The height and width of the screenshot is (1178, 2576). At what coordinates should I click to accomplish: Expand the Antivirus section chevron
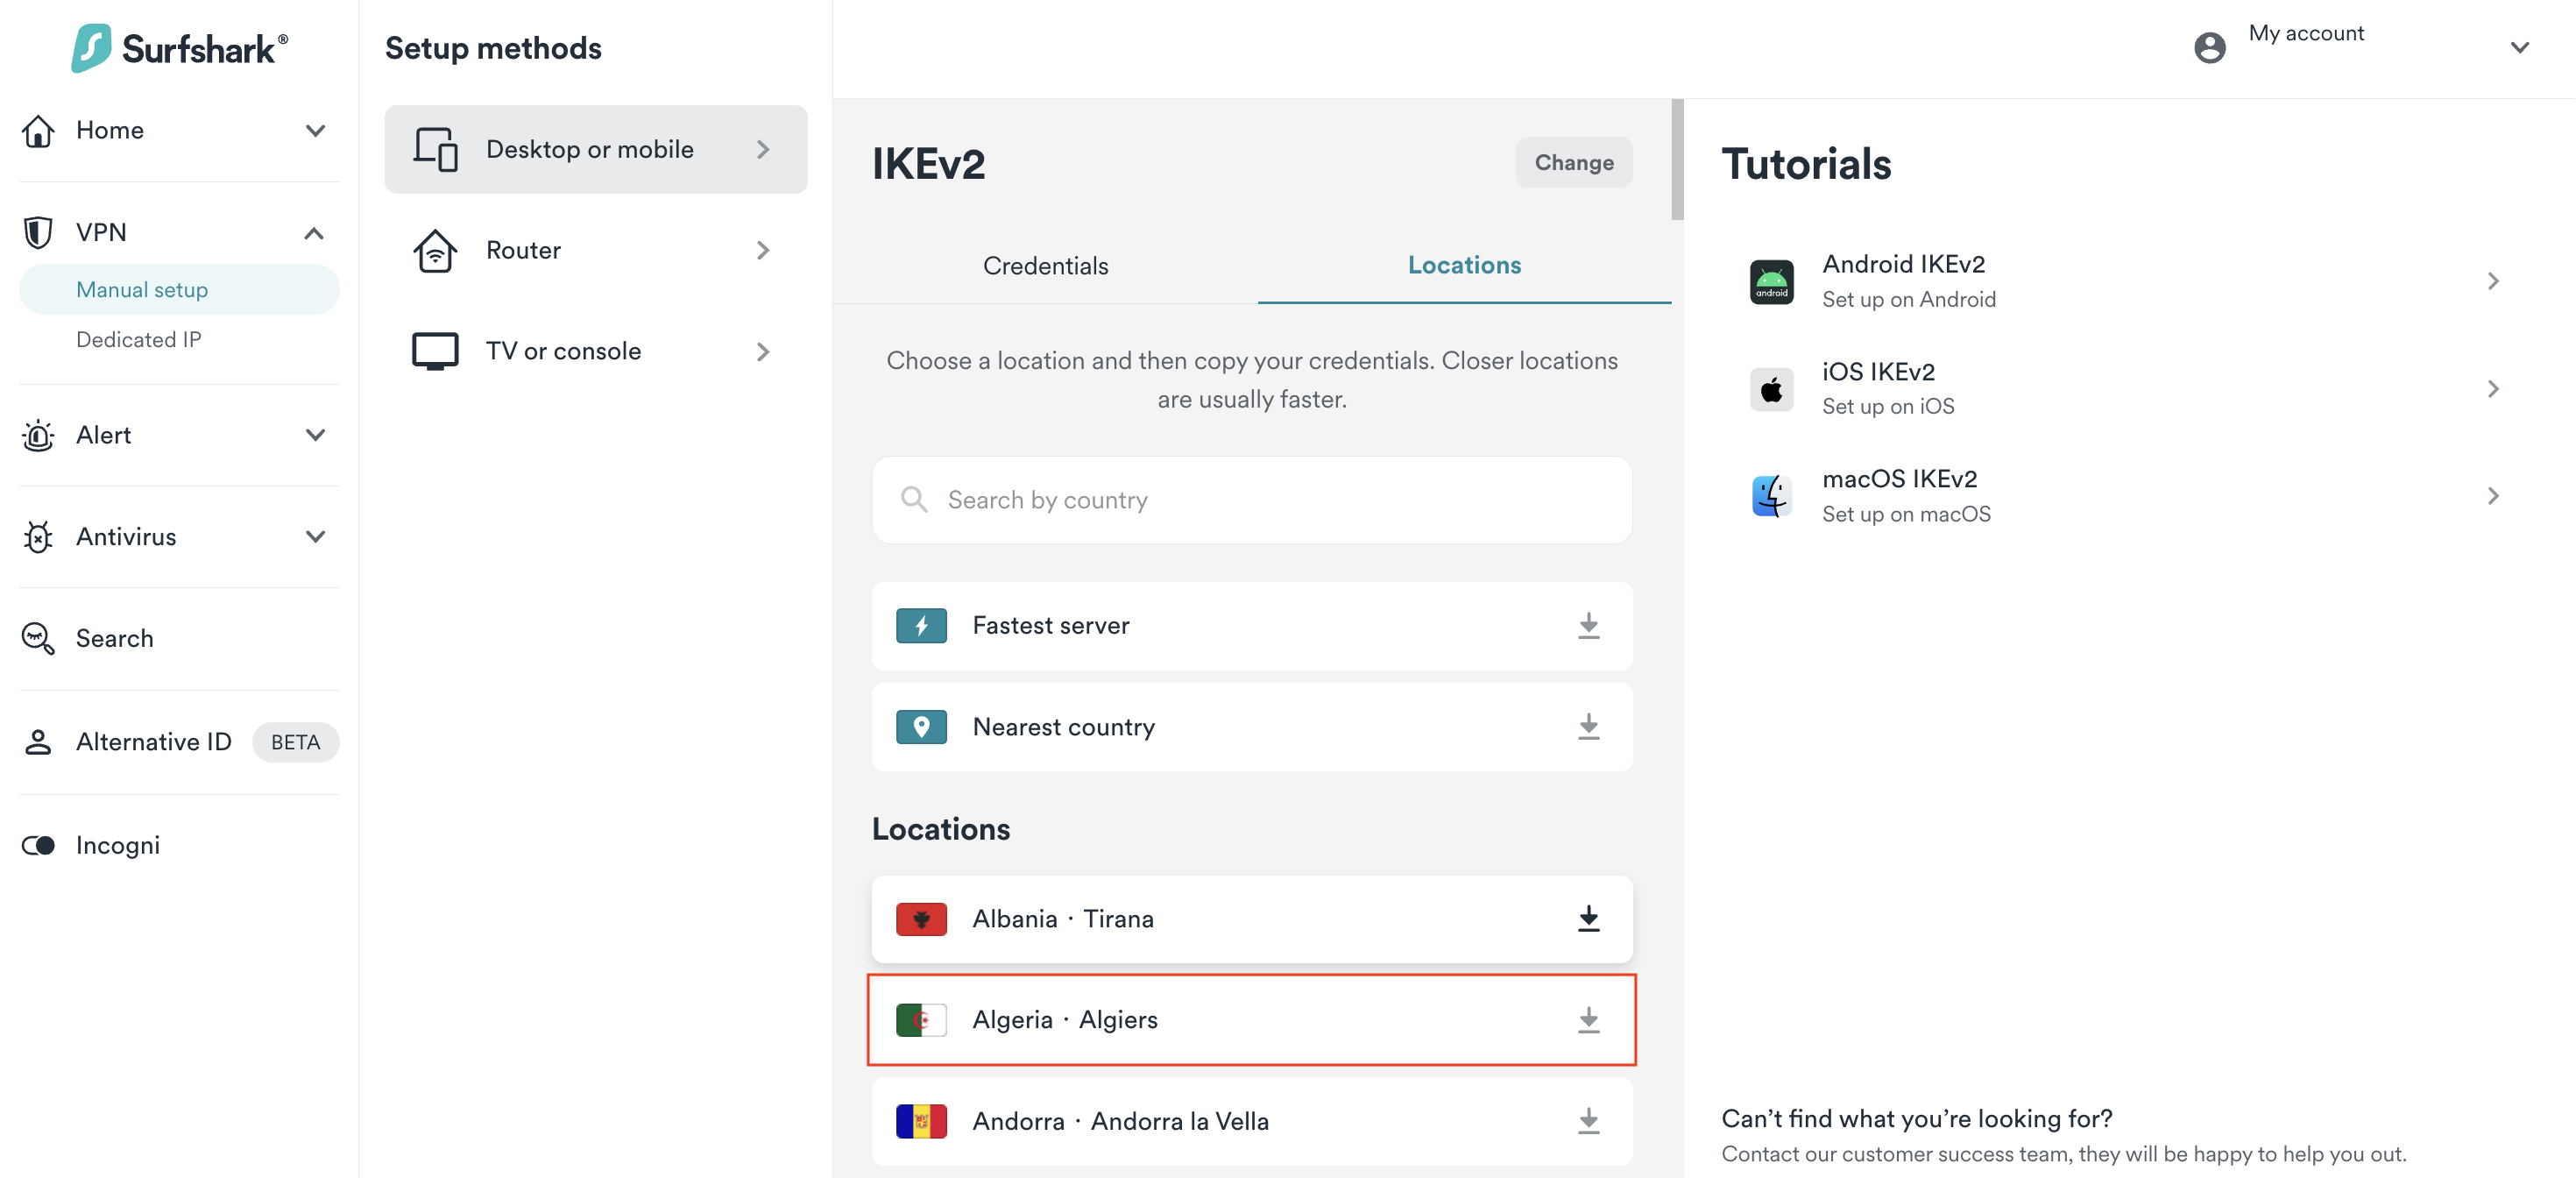[315, 537]
